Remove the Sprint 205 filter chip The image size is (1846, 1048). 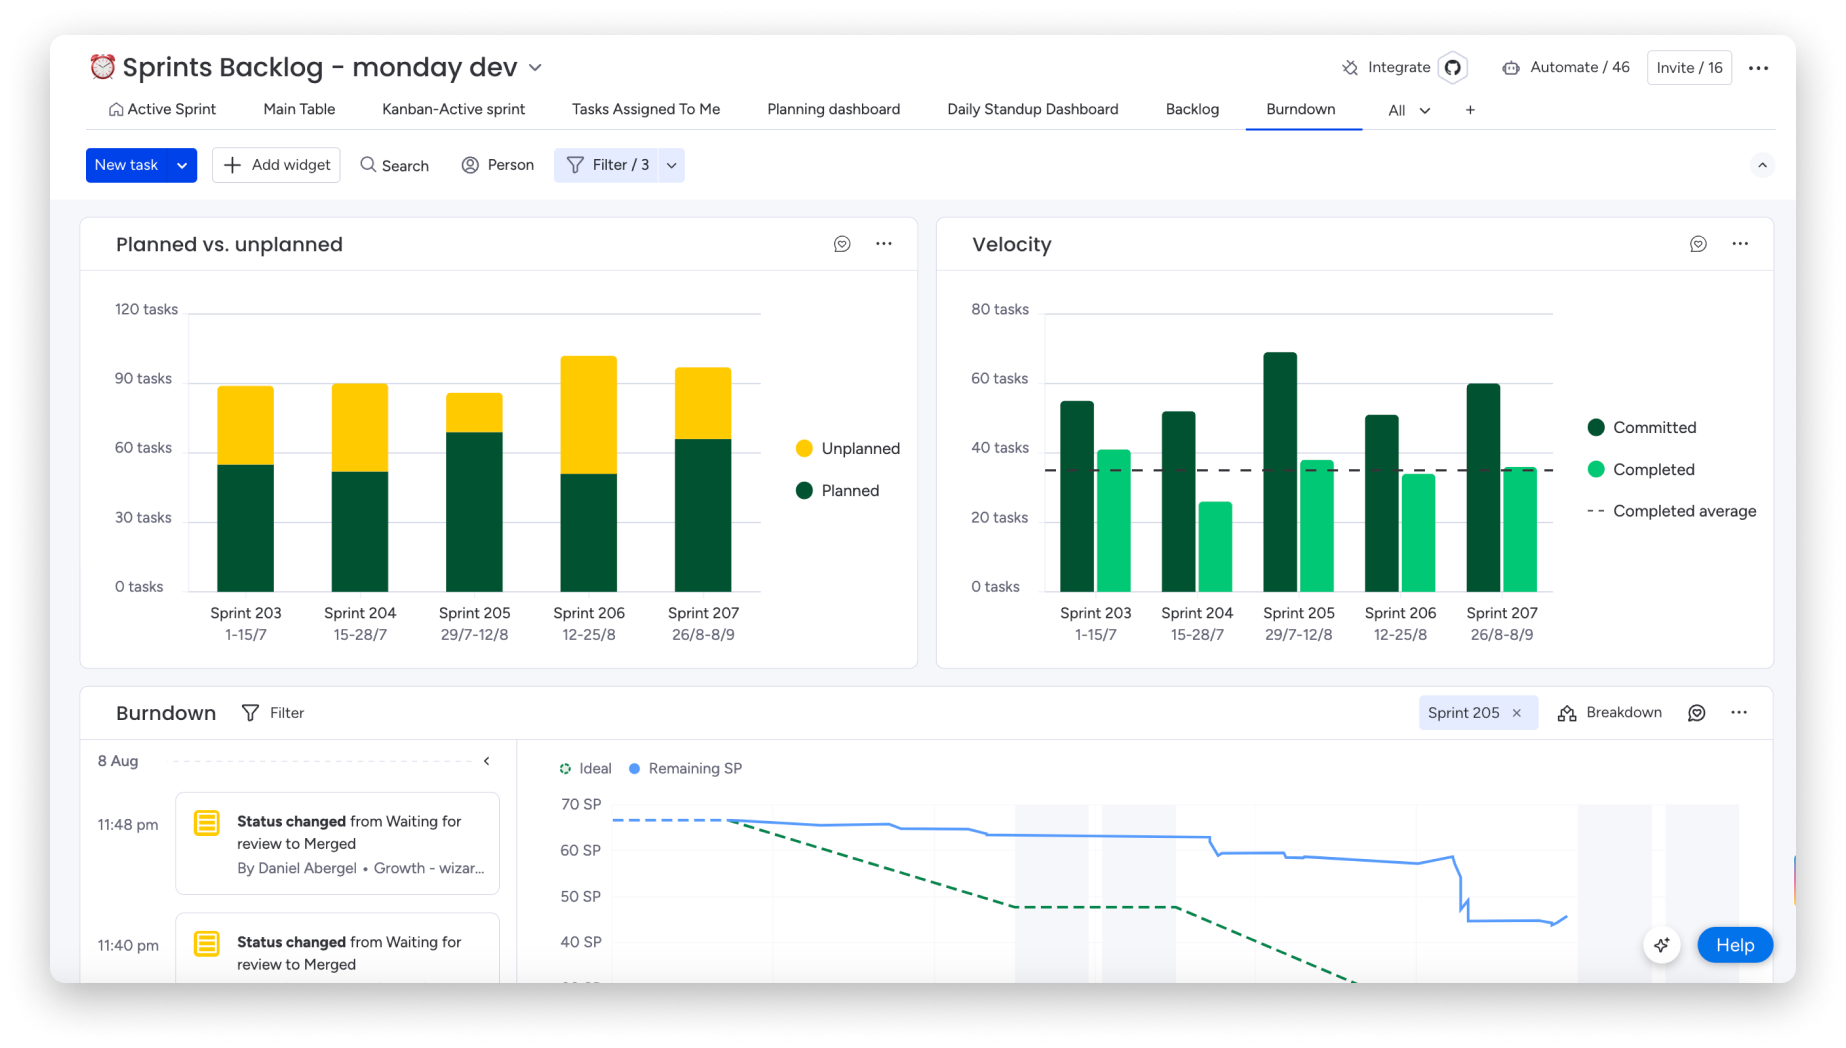pos(1517,713)
